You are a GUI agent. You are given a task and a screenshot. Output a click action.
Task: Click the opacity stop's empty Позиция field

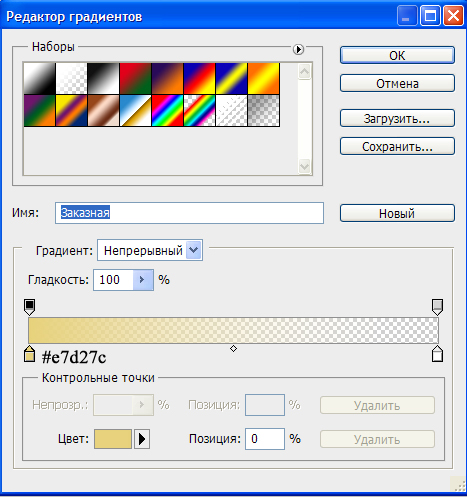tap(265, 405)
